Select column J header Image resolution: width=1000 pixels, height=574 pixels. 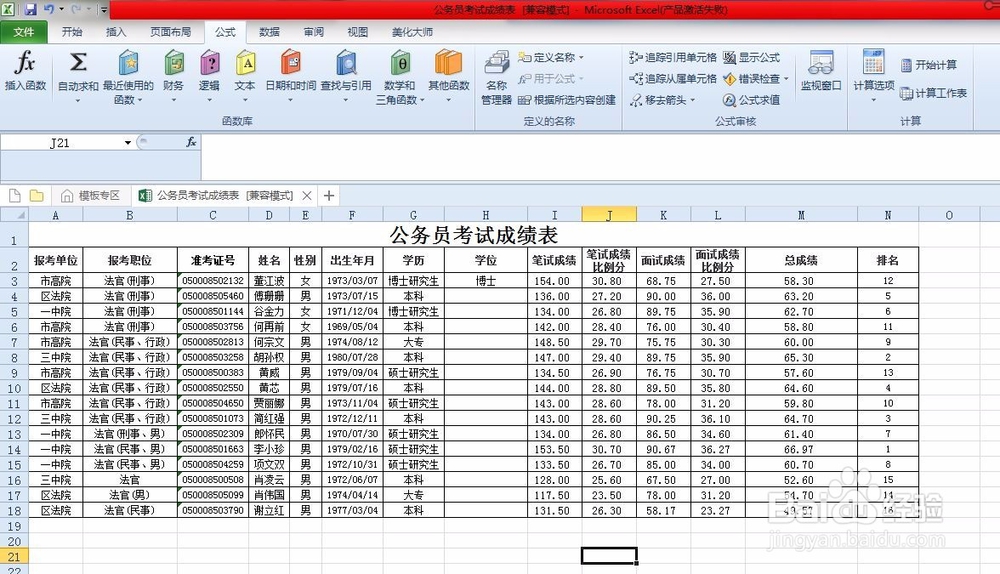[609, 215]
